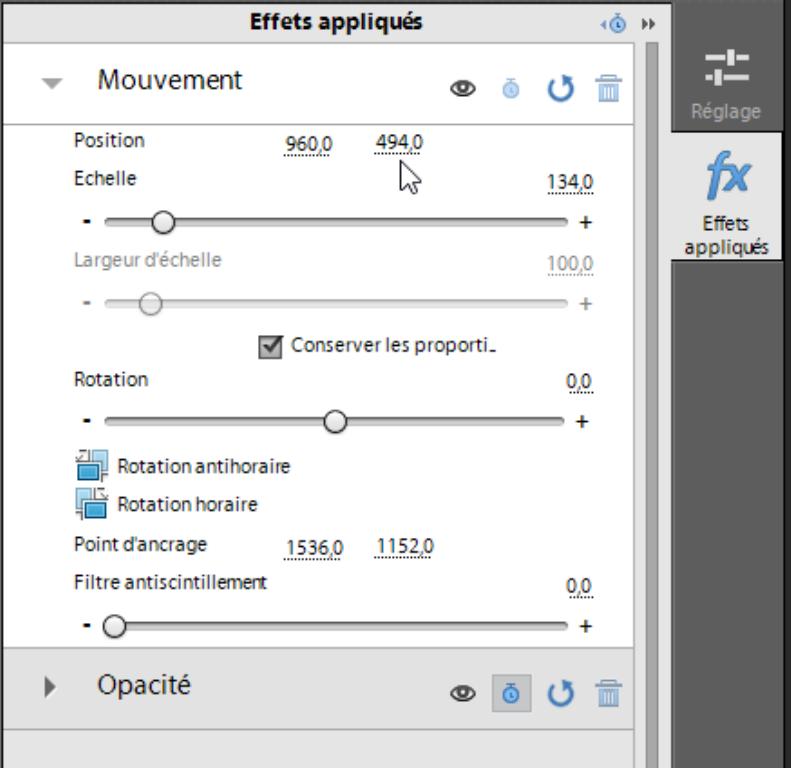Screen dimensions: 791x768
Task: Delete the Mouvement effect with trash icon
Action: point(608,89)
